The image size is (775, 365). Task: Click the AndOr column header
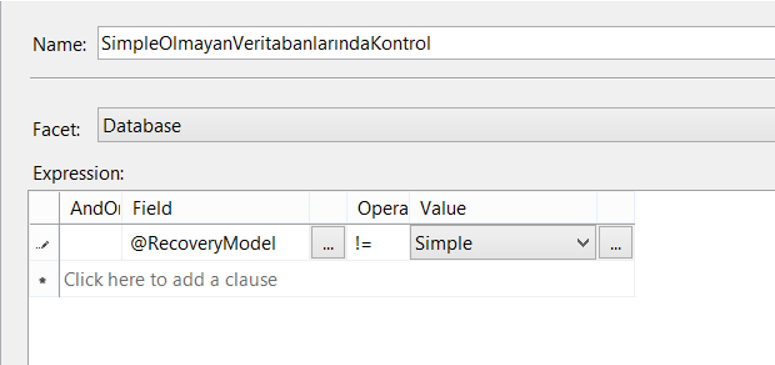(91, 208)
